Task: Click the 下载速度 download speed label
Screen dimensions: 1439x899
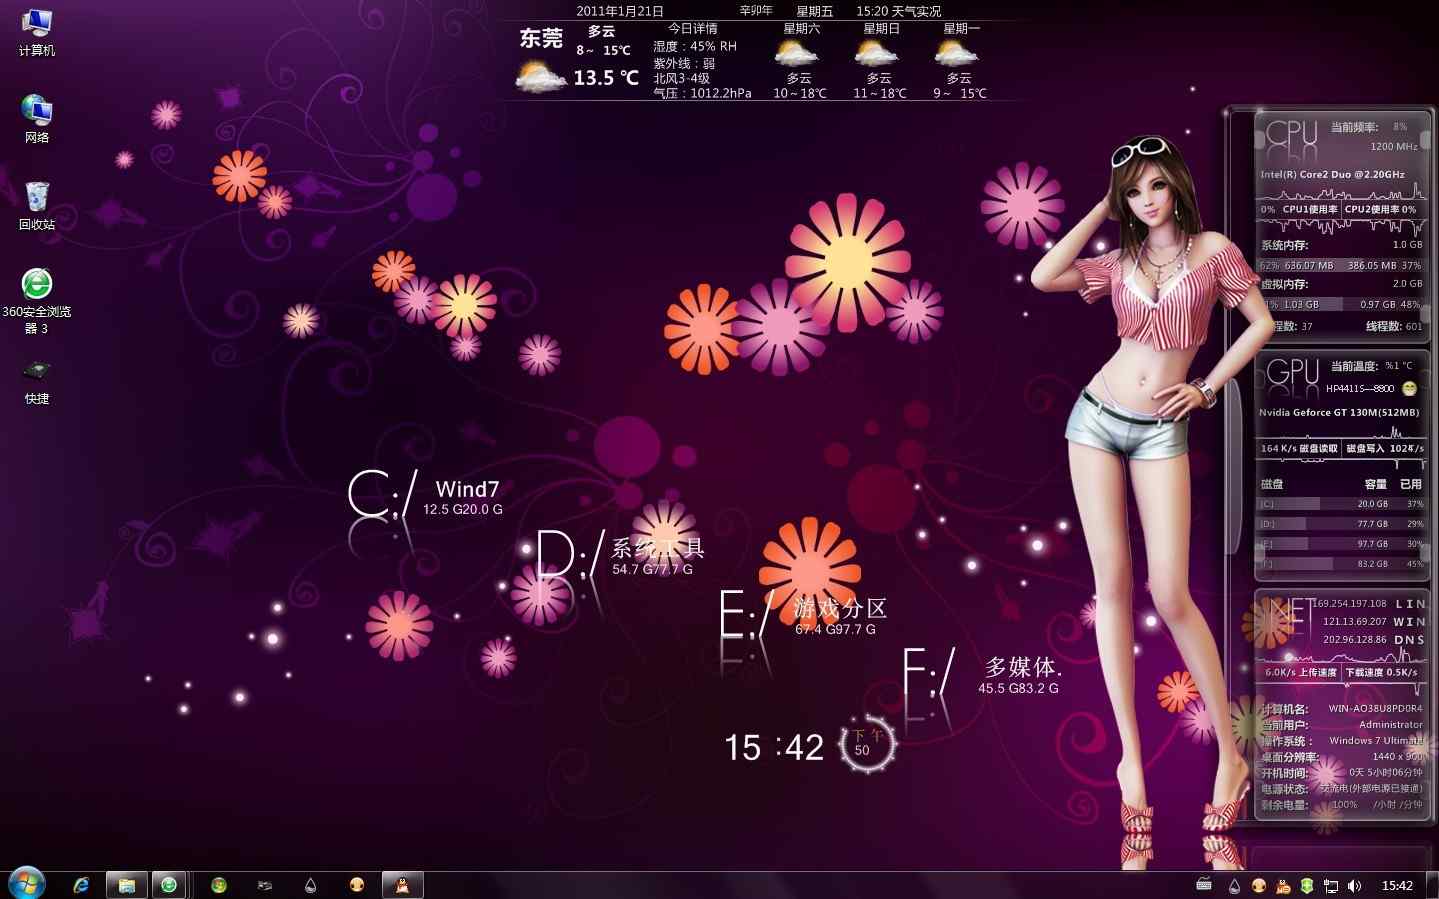Action: (x=1364, y=672)
